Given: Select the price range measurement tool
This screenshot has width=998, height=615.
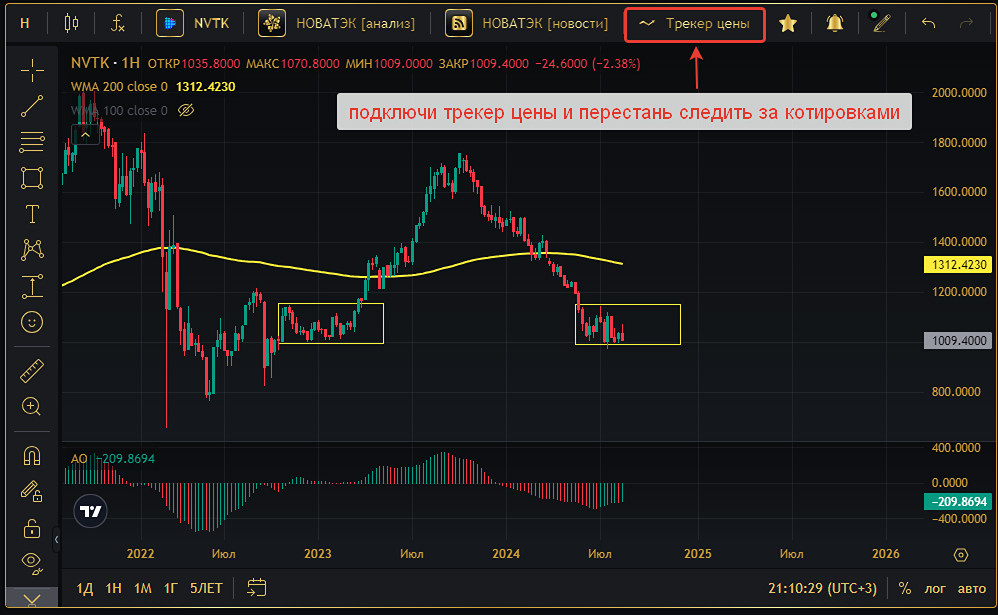Looking at the screenshot, I should tap(32, 286).
